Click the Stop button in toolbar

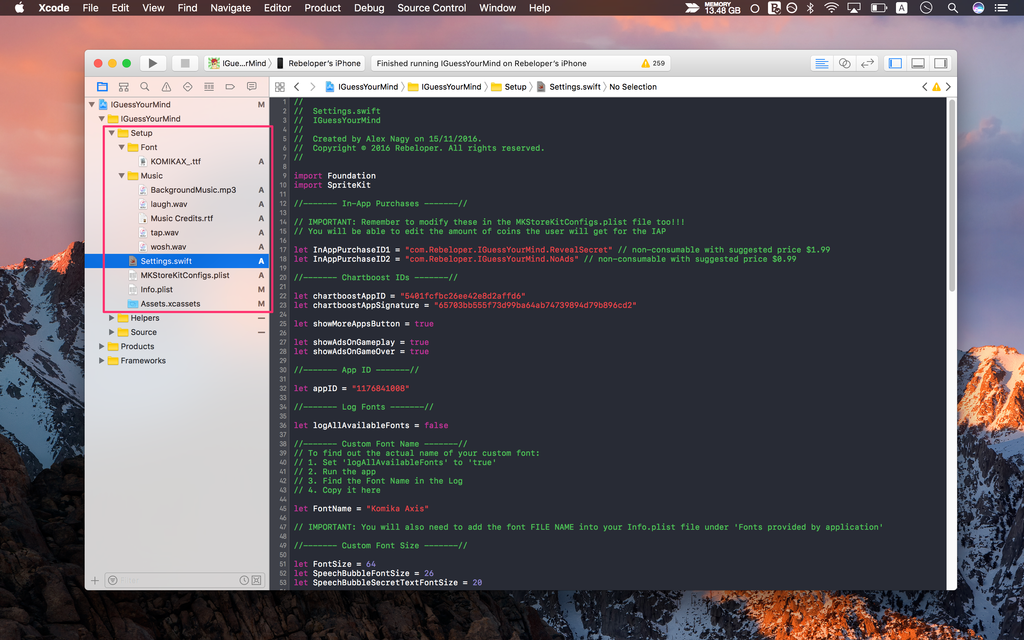coord(184,63)
